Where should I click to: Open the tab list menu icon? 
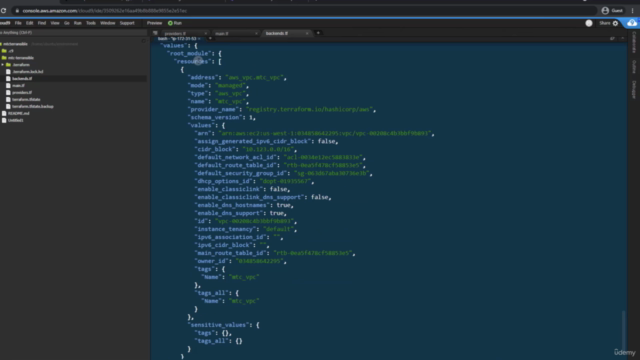tap(155, 33)
